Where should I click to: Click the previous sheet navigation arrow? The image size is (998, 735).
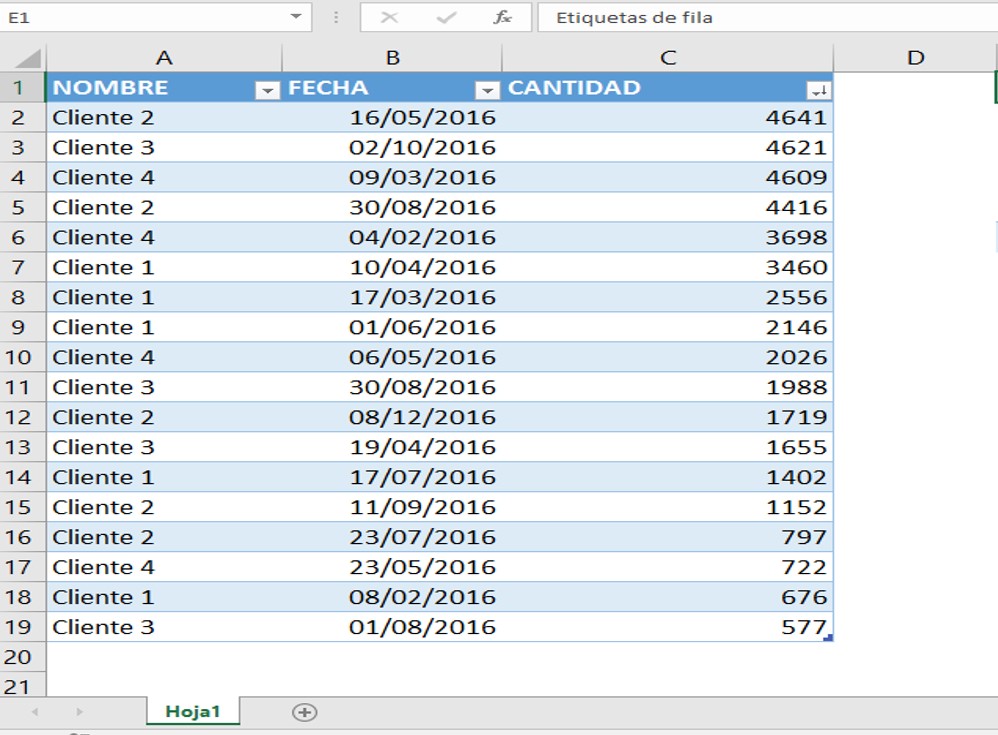click(35, 712)
